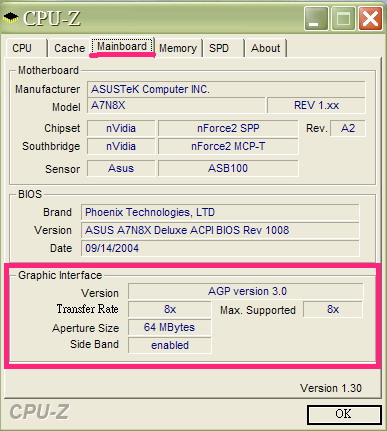Click the Max. Supported 8x value
This screenshot has height=431, width=387.
pyautogui.click(x=333, y=309)
